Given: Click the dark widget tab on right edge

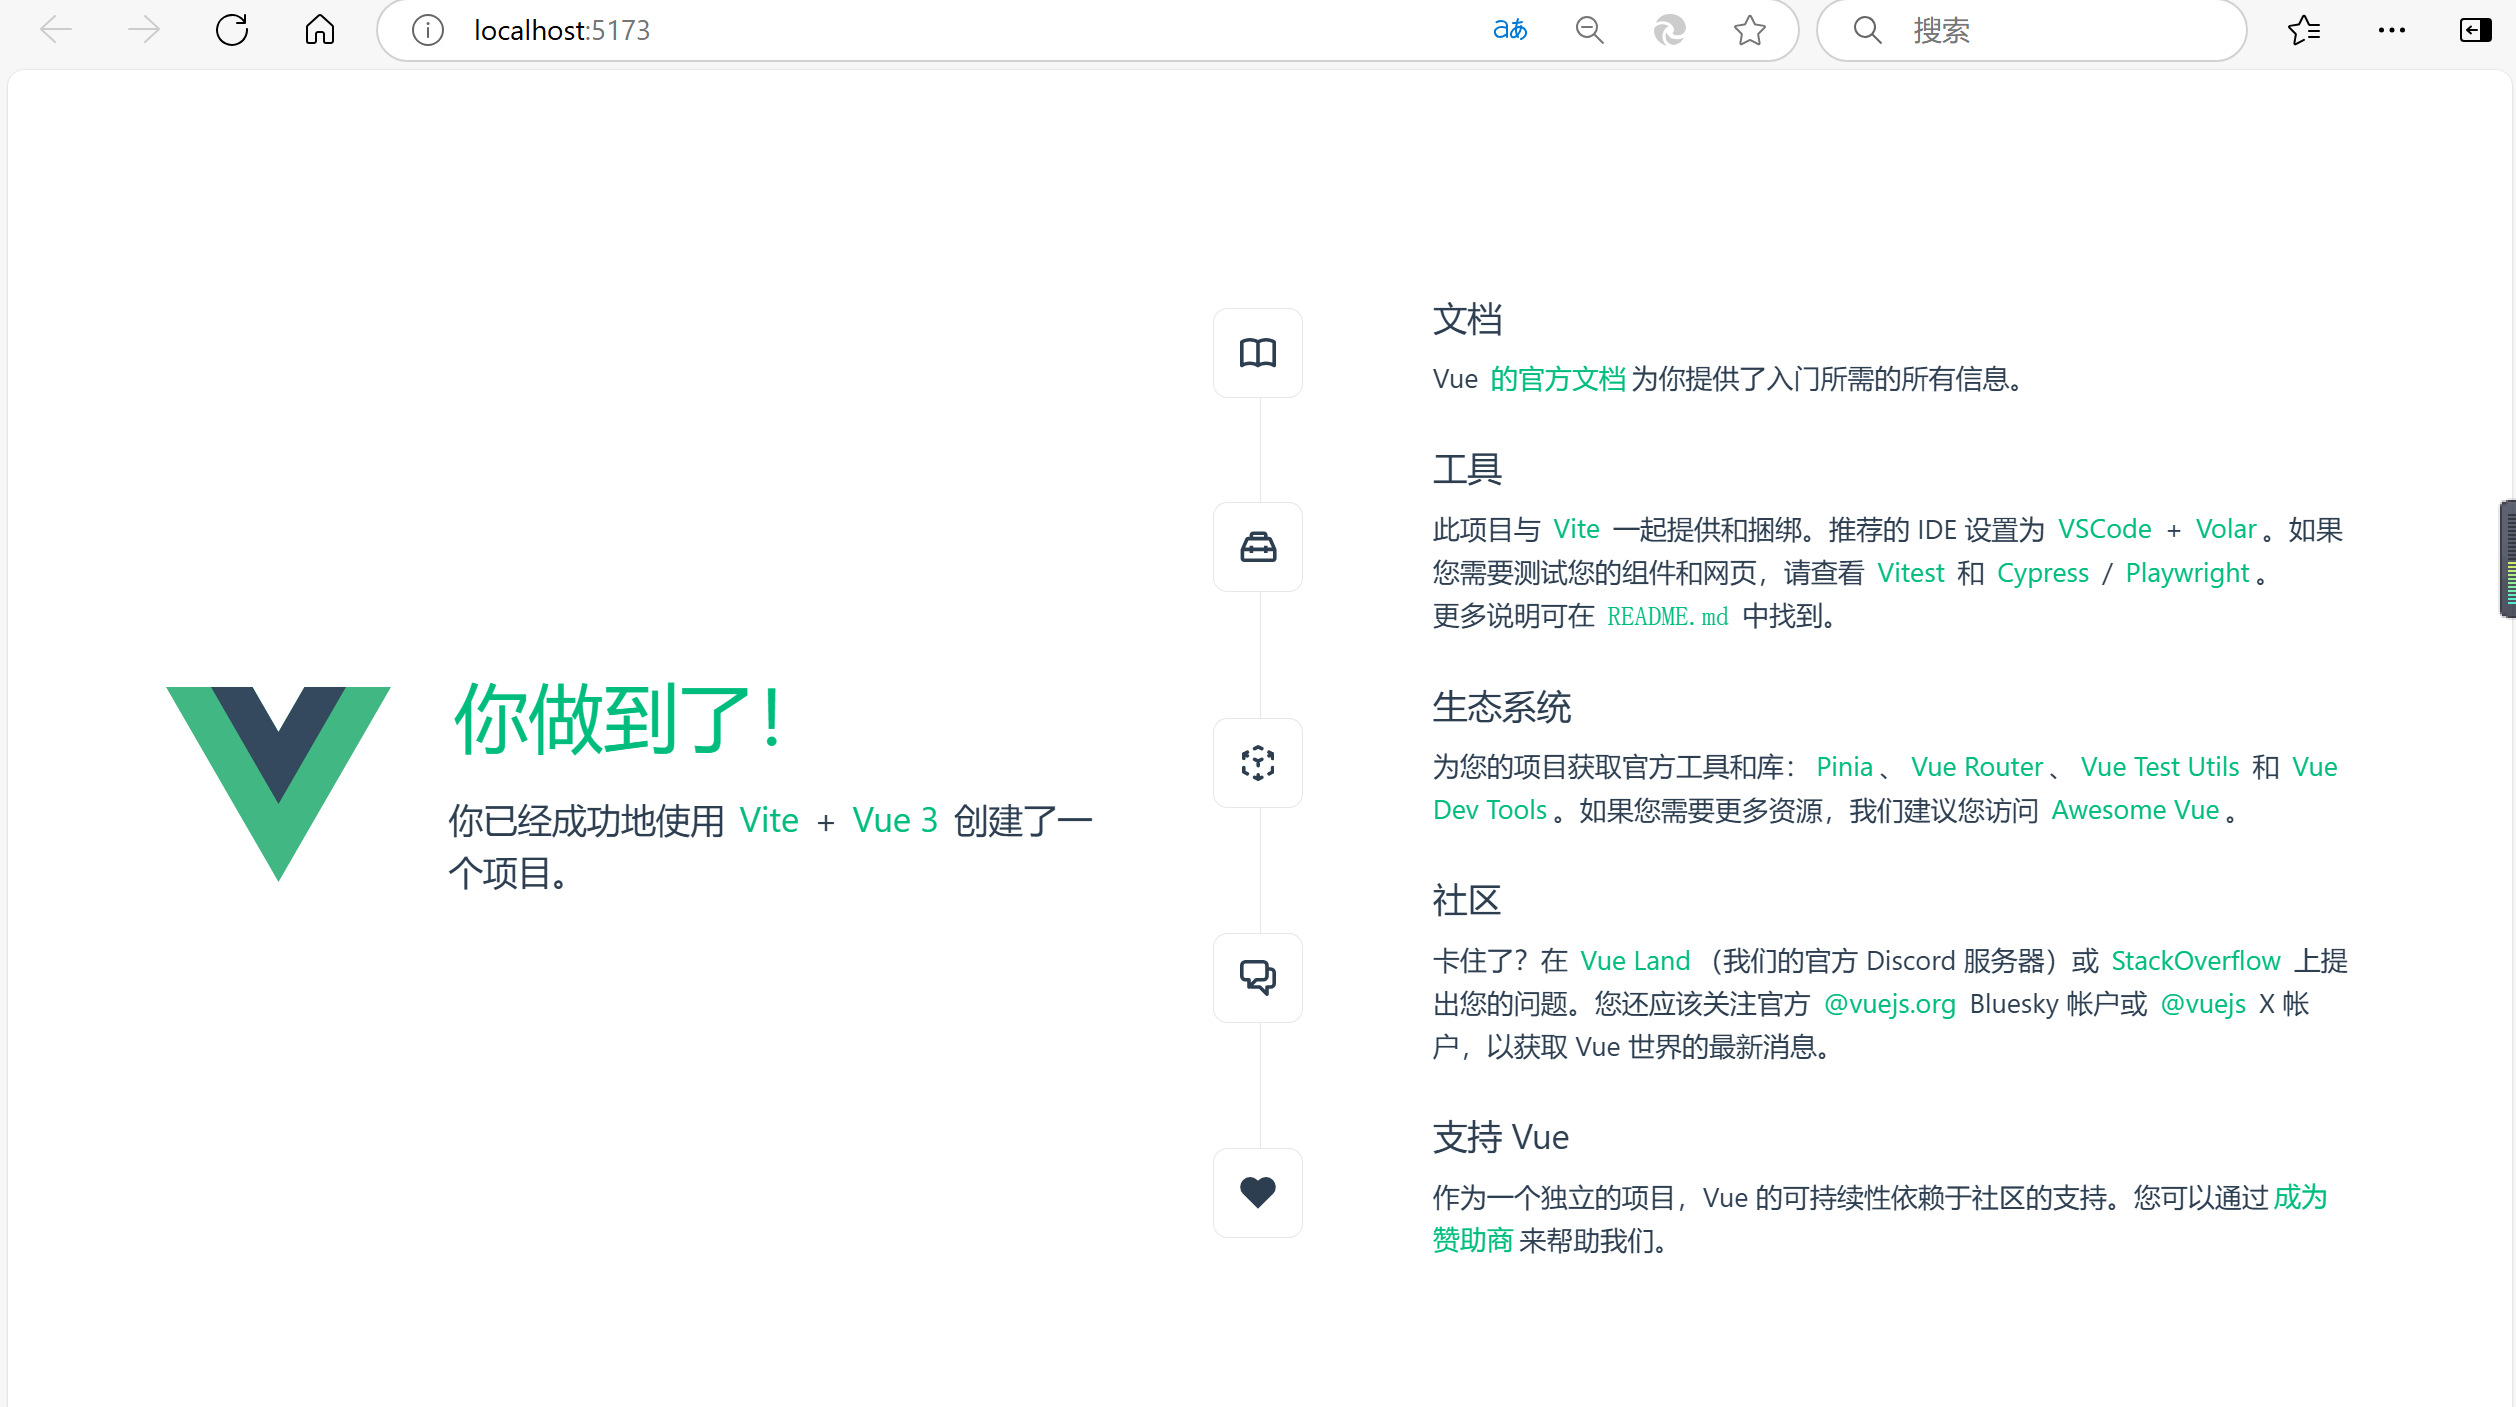Looking at the screenshot, I should 2508,559.
